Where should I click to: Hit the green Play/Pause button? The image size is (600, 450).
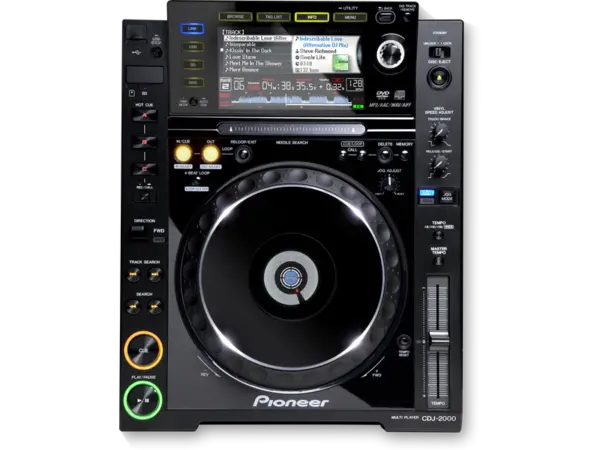pyautogui.click(x=143, y=400)
